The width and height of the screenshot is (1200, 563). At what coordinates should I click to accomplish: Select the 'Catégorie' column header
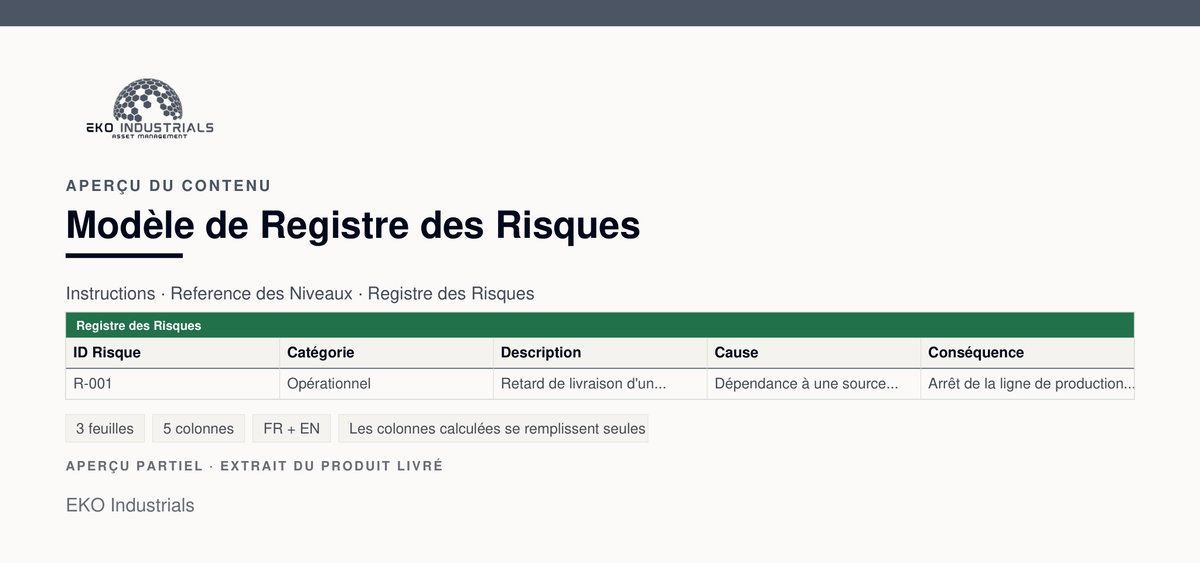[386, 353]
